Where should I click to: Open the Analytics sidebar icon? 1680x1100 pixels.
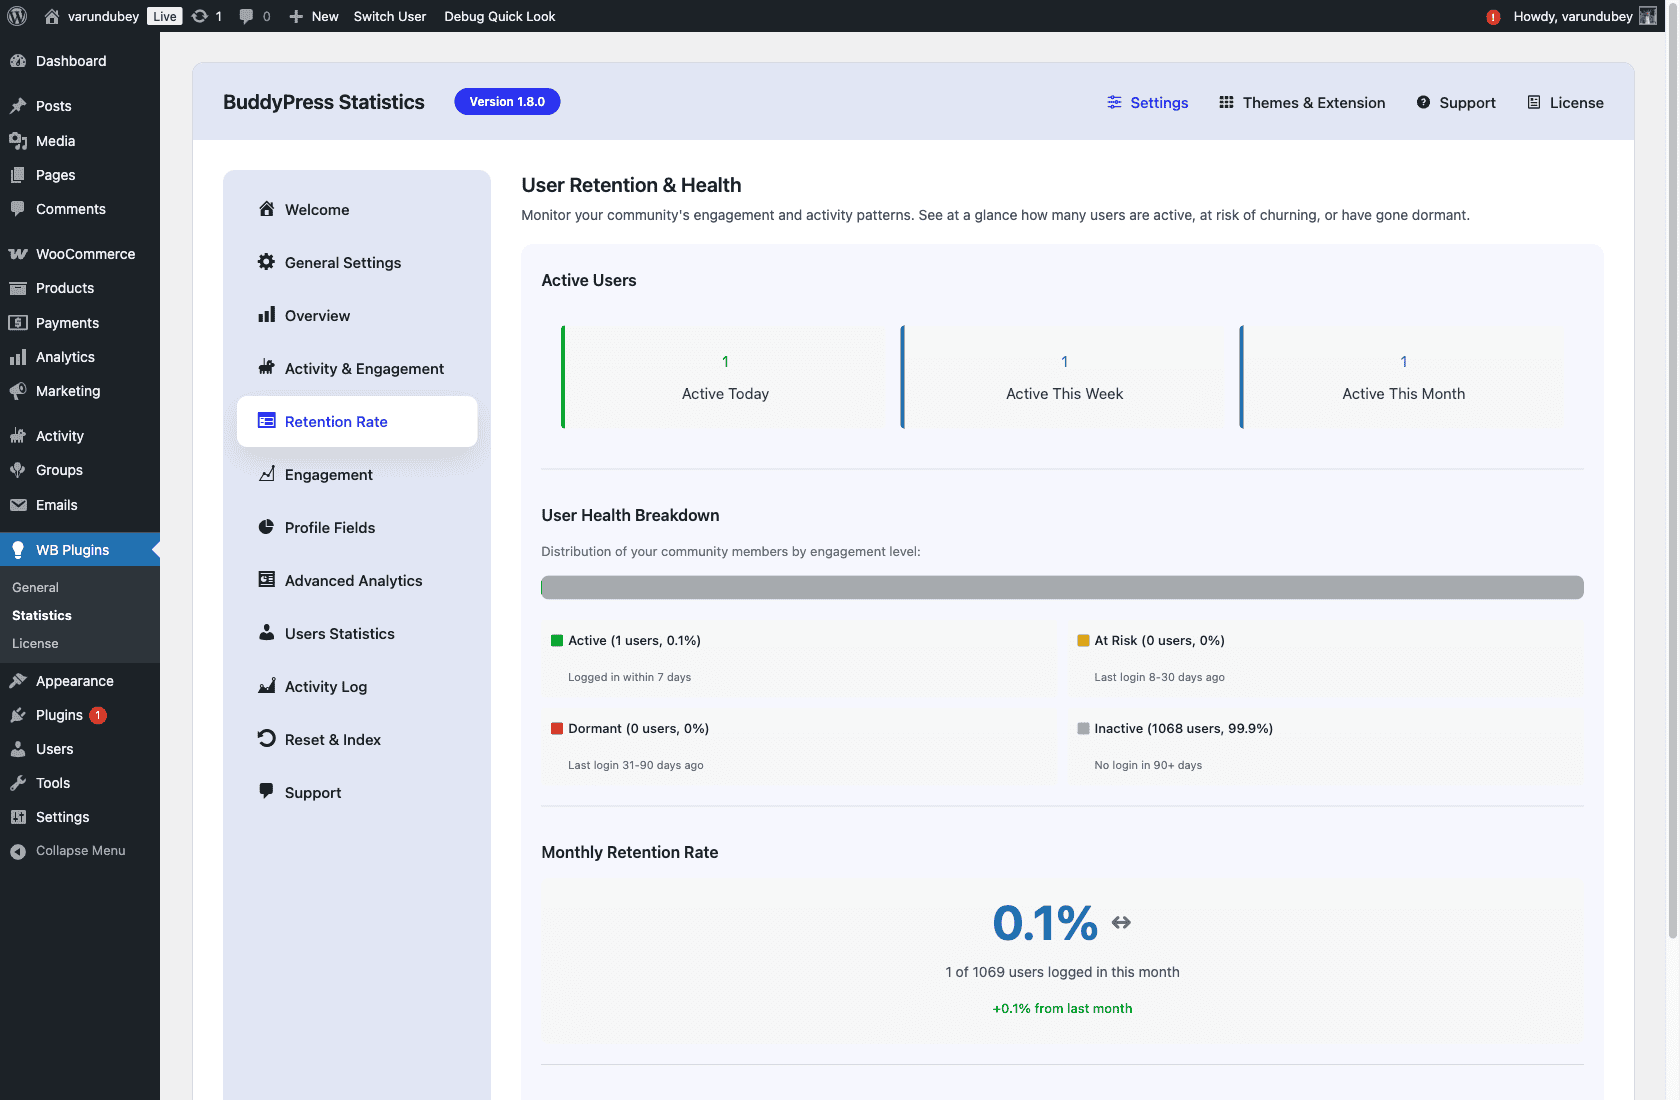pyautogui.click(x=18, y=357)
